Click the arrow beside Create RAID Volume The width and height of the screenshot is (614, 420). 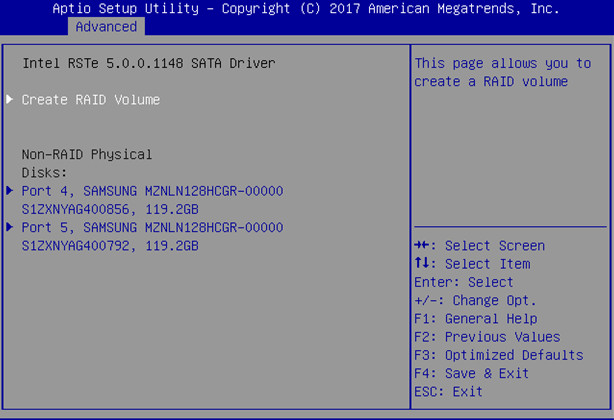click(x=10, y=99)
